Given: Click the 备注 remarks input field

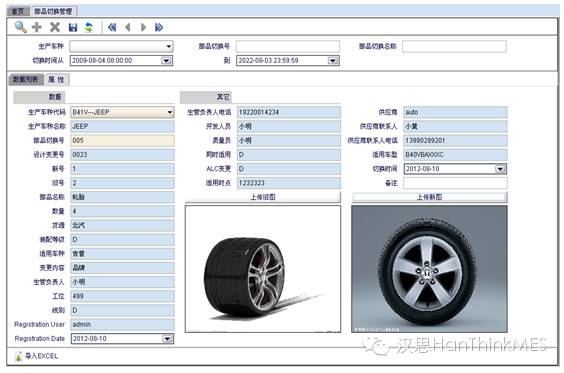Looking at the screenshot, I should [x=455, y=183].
